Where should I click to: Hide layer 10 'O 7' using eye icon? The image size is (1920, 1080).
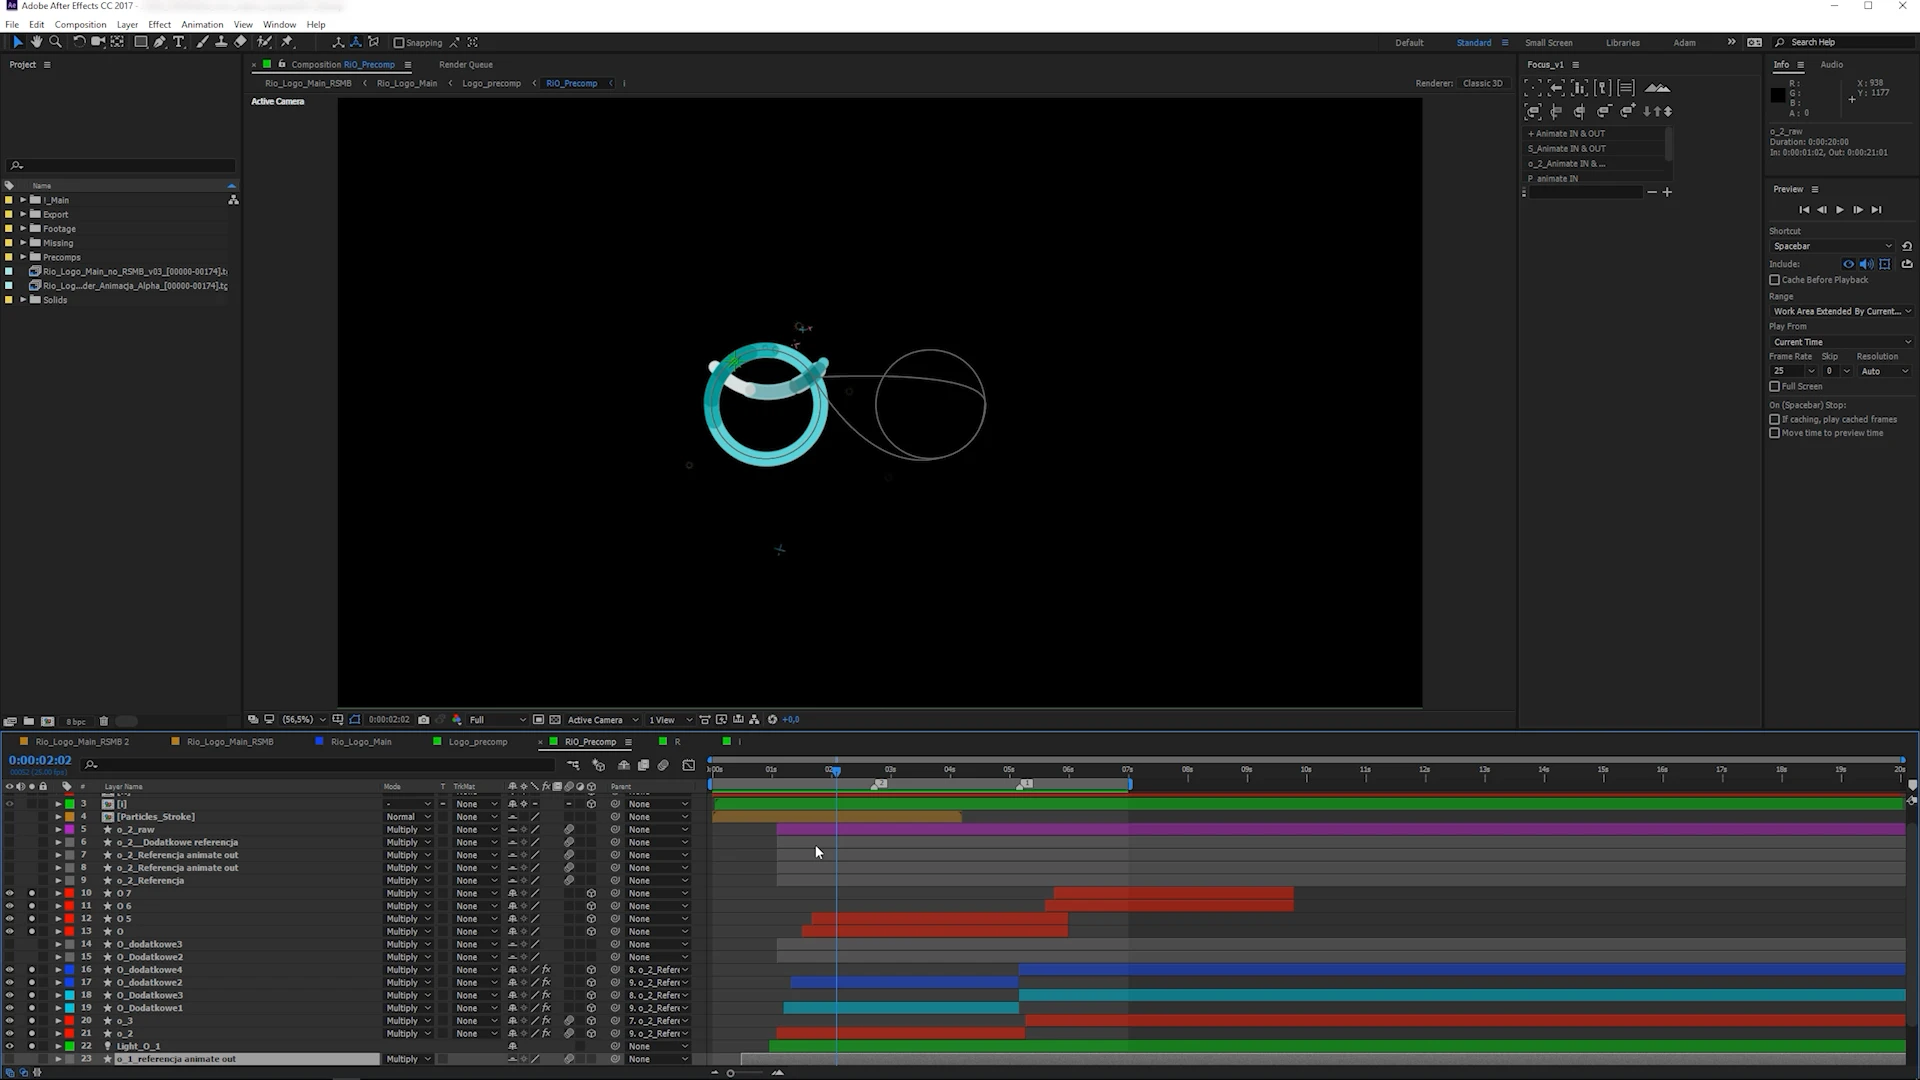tap(10, 893)
